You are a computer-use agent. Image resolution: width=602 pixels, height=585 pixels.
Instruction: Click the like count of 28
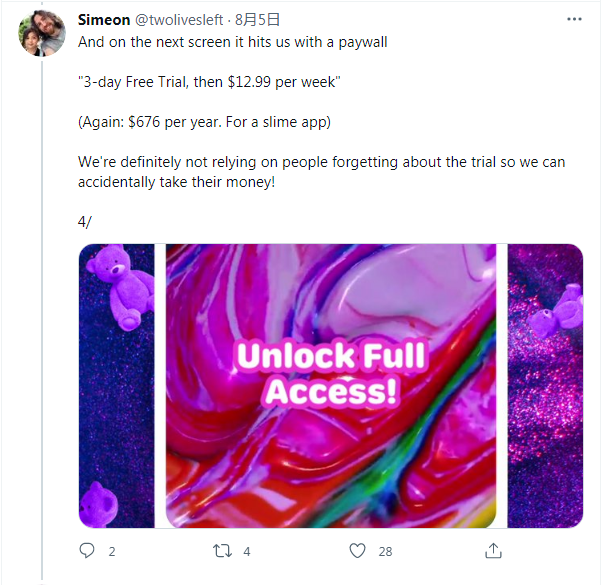click(x=385, y=551)
